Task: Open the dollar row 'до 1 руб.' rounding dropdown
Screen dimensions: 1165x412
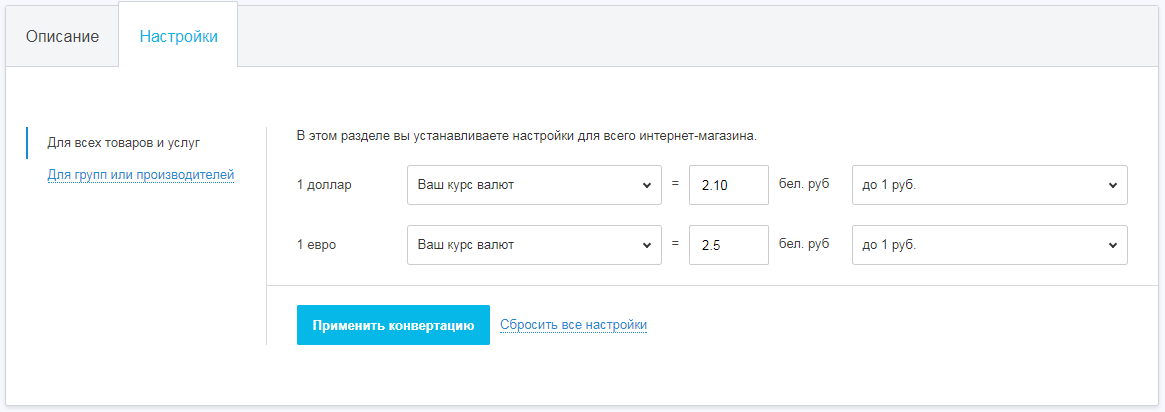Action: click(989, 185)
